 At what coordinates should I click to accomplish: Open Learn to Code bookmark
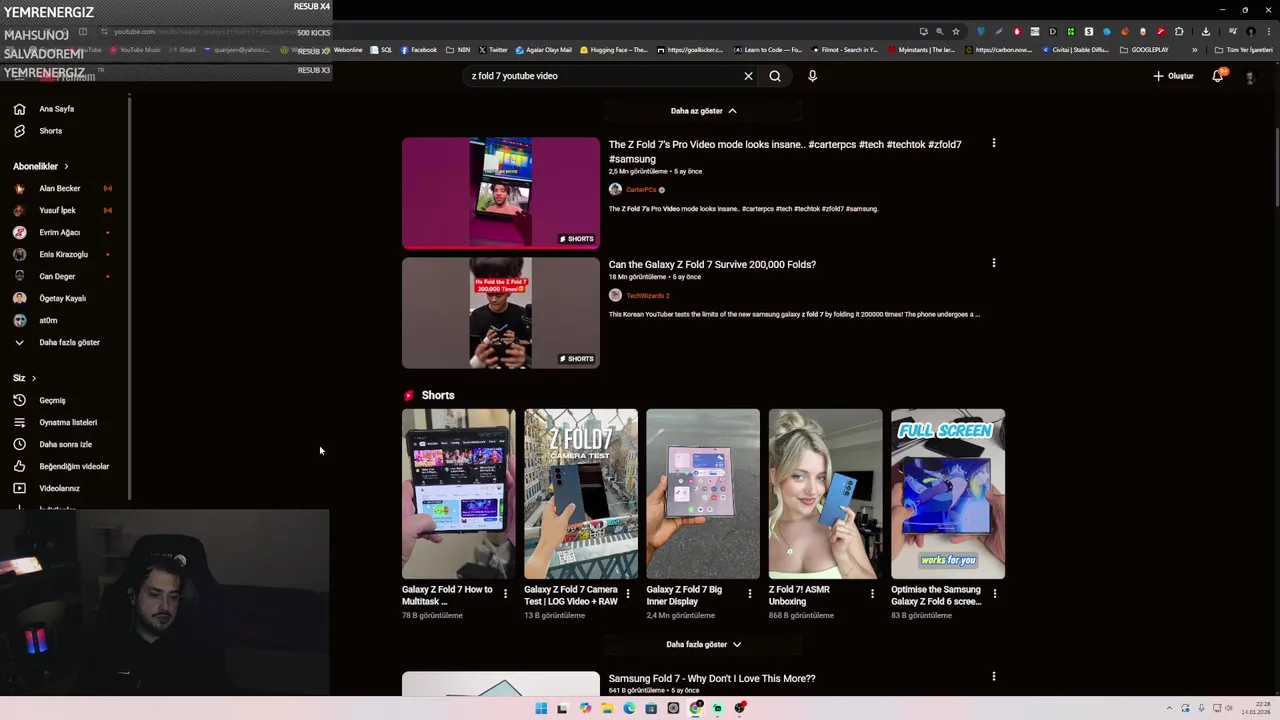[768, 50]
